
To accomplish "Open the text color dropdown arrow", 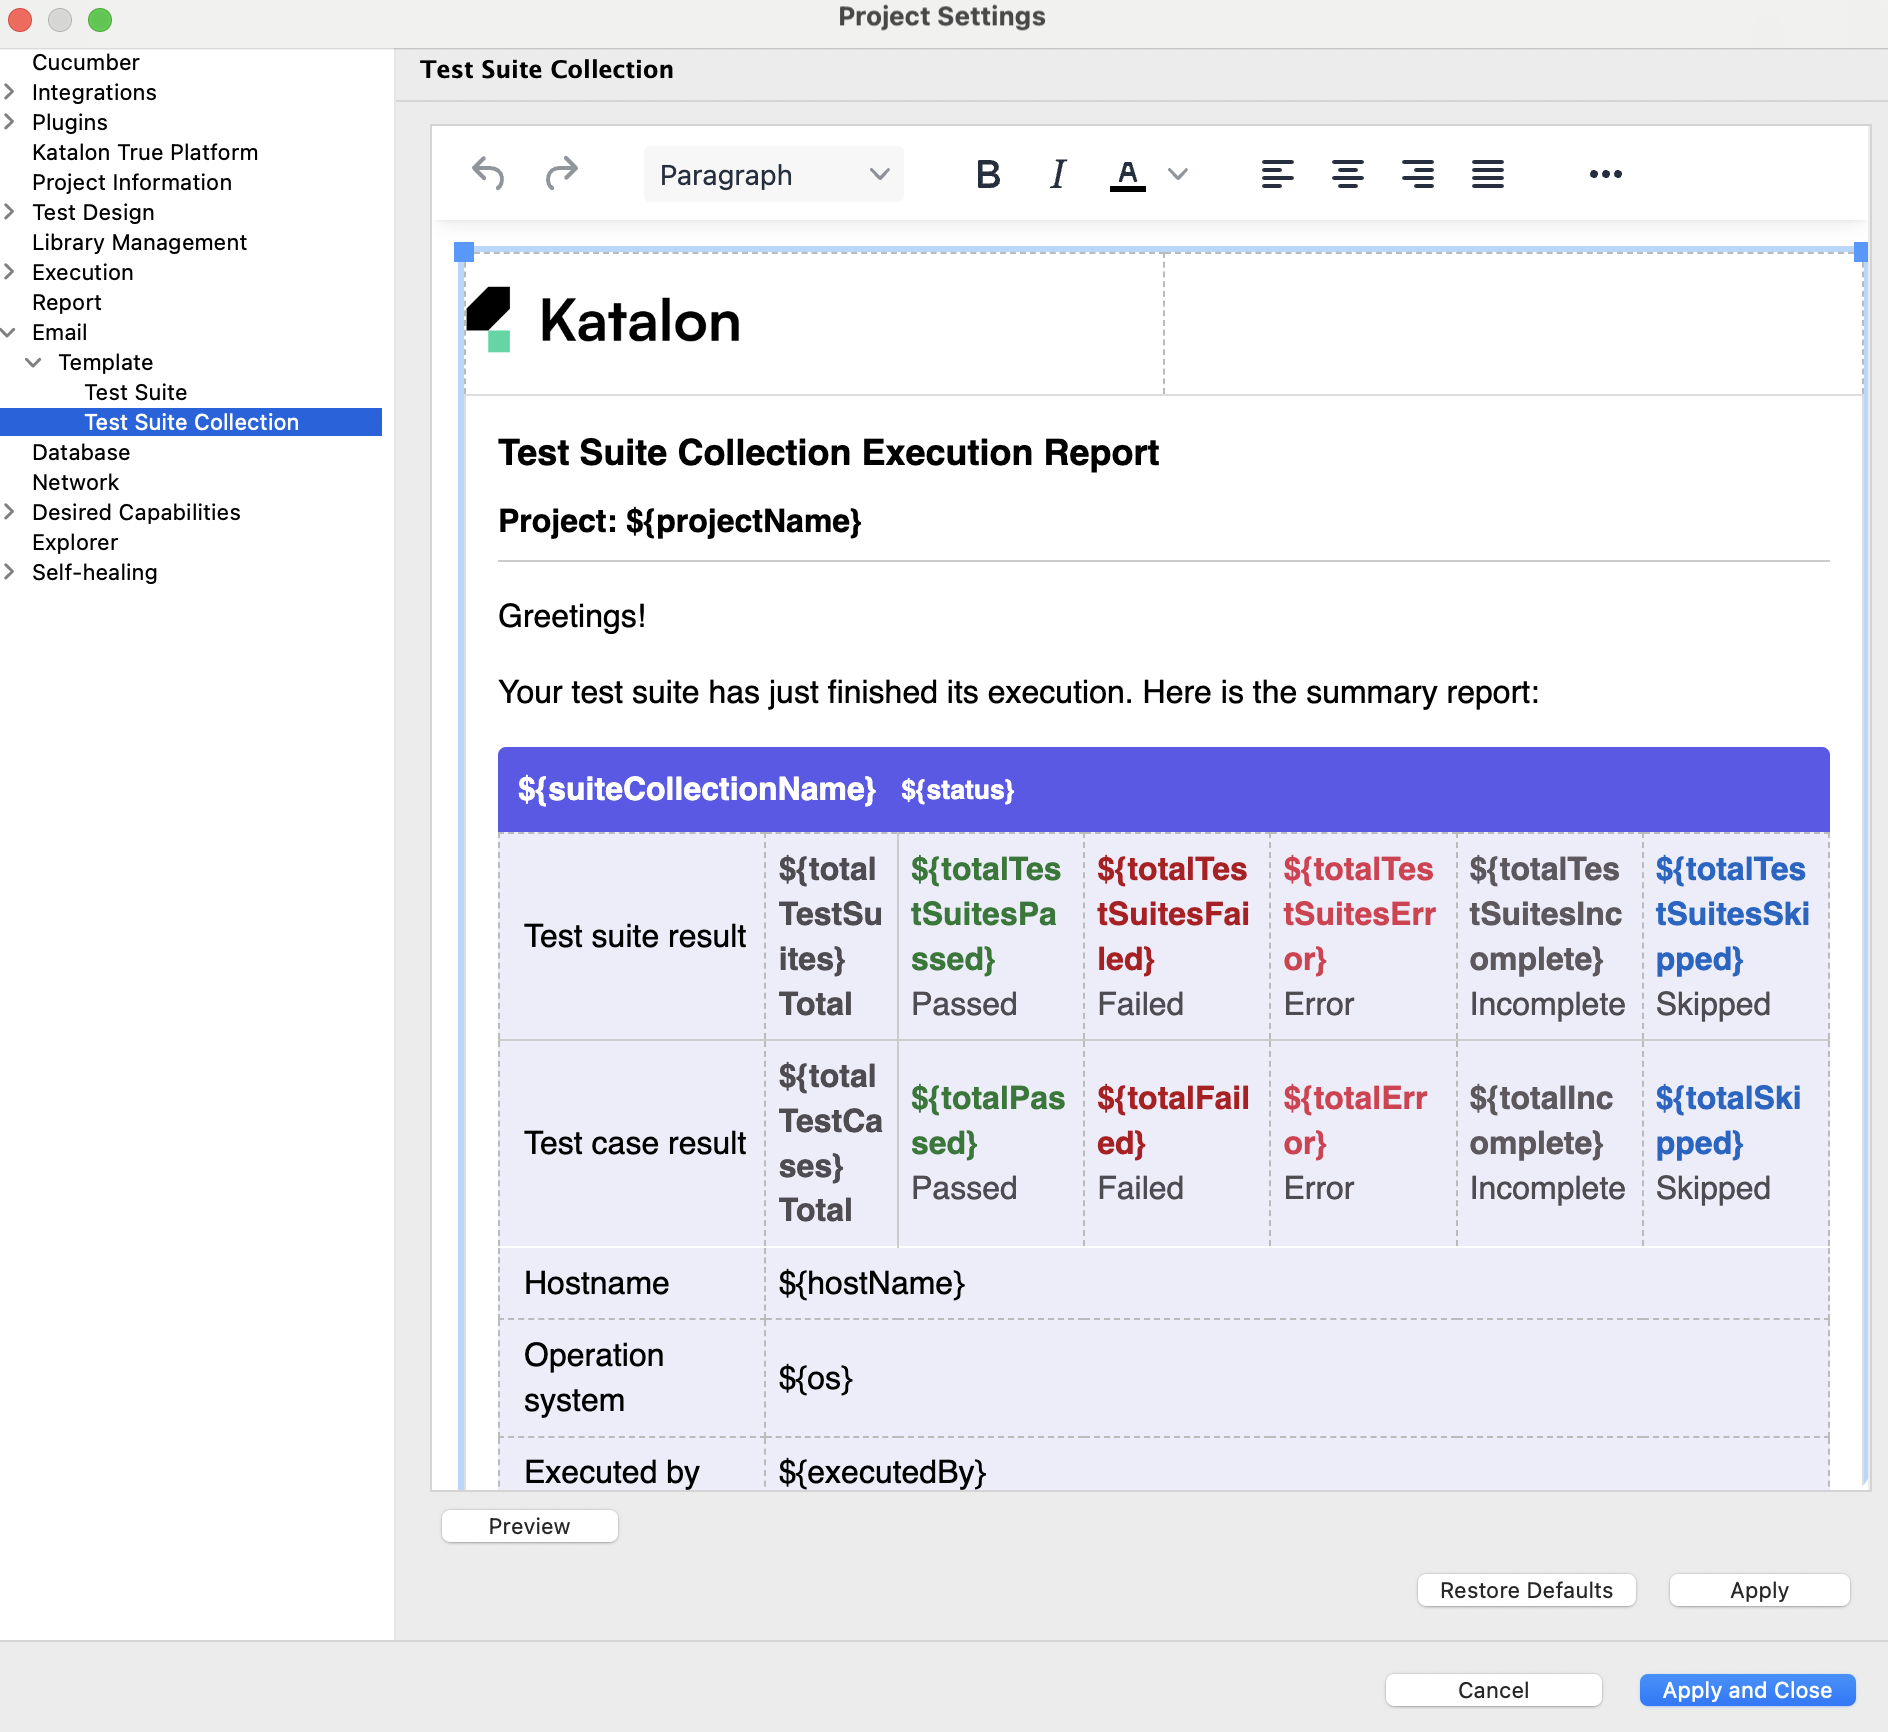I will pos(1178,174).
